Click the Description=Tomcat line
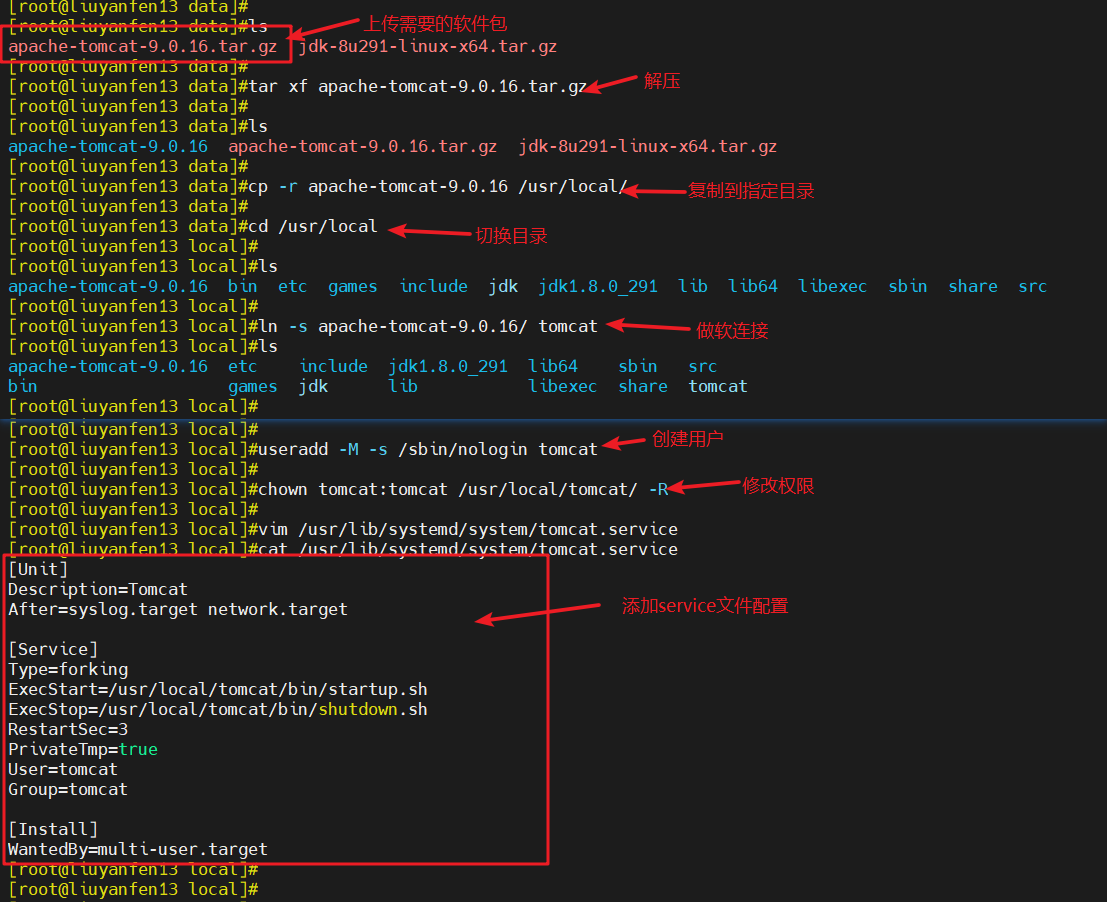 98,589
